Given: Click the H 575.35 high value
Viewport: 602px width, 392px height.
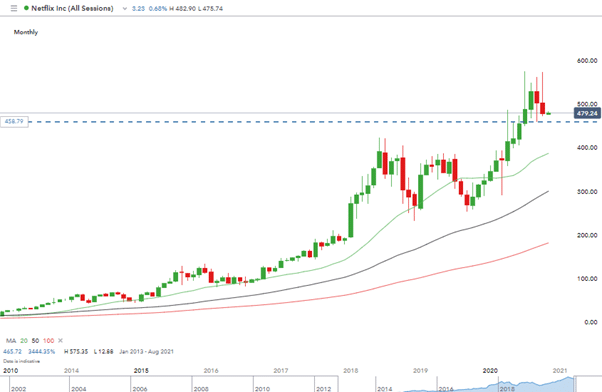Looking at the screenshot, I should pos(76,351).
